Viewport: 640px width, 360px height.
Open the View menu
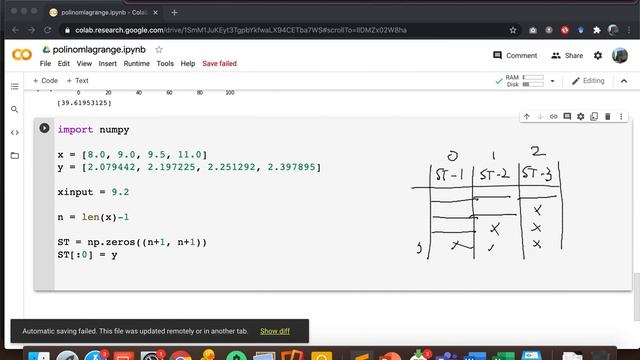click(84, 64)
